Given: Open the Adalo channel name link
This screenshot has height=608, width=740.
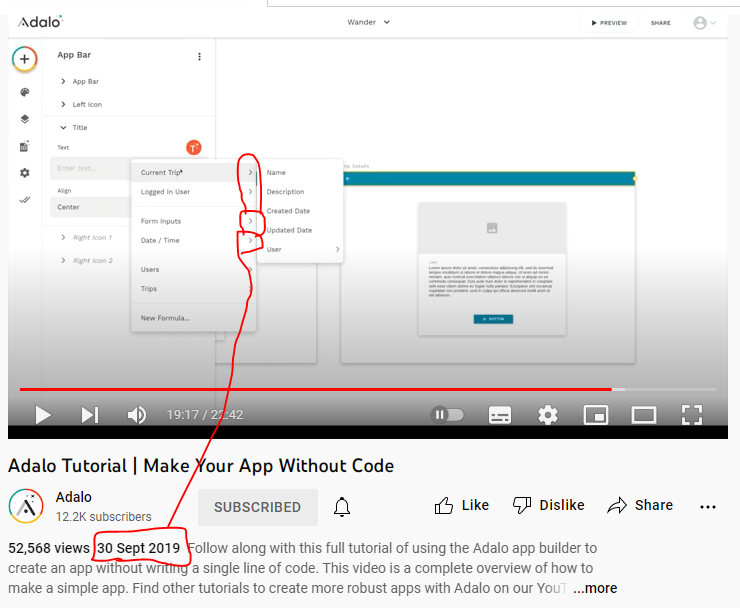Looking at the screenshot, I should 74,497.
